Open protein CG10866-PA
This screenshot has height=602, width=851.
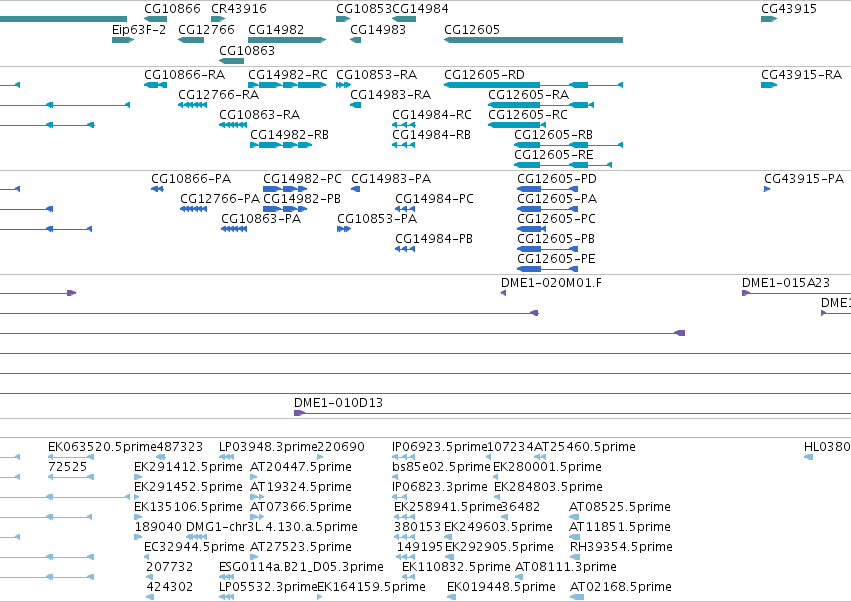coord(191,179)
